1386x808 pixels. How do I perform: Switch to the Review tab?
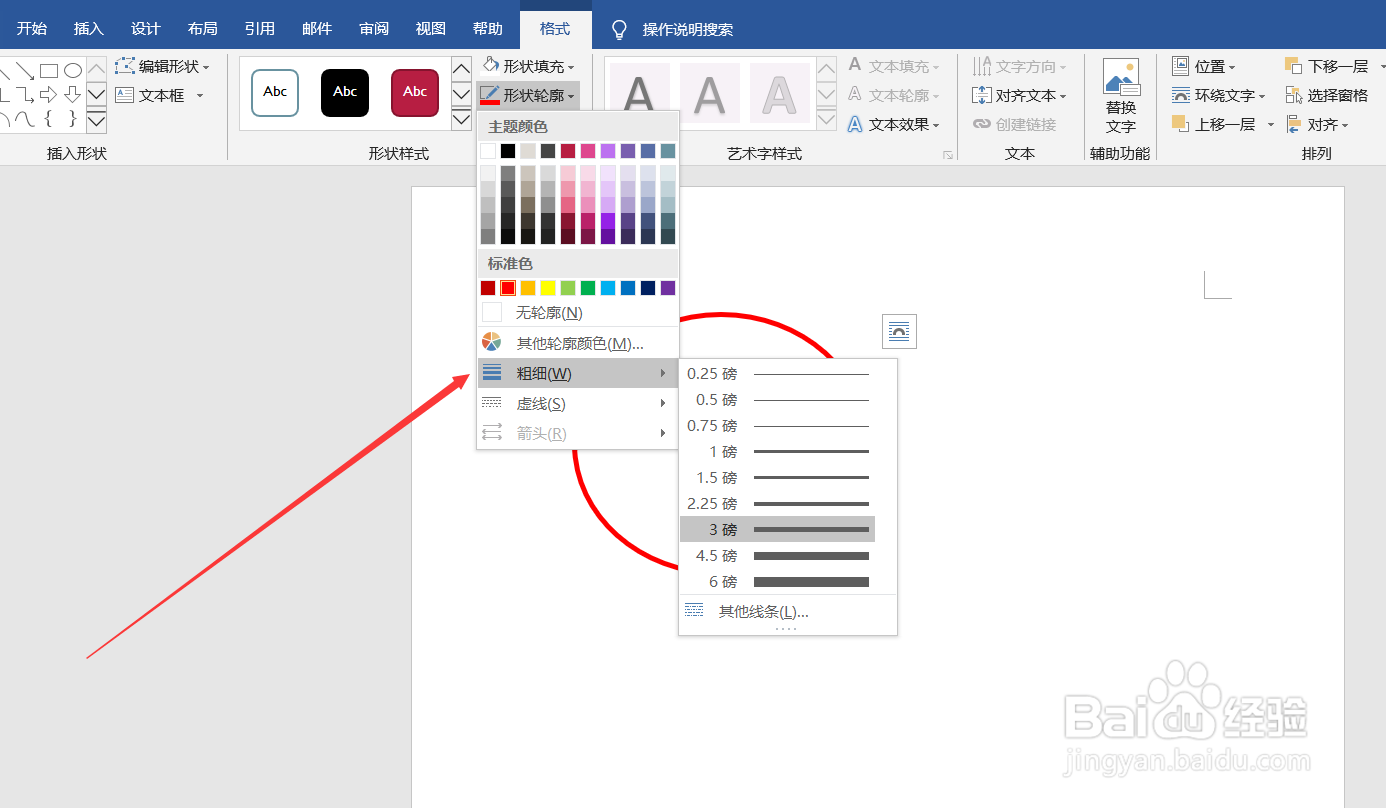(x=374, y=29)
